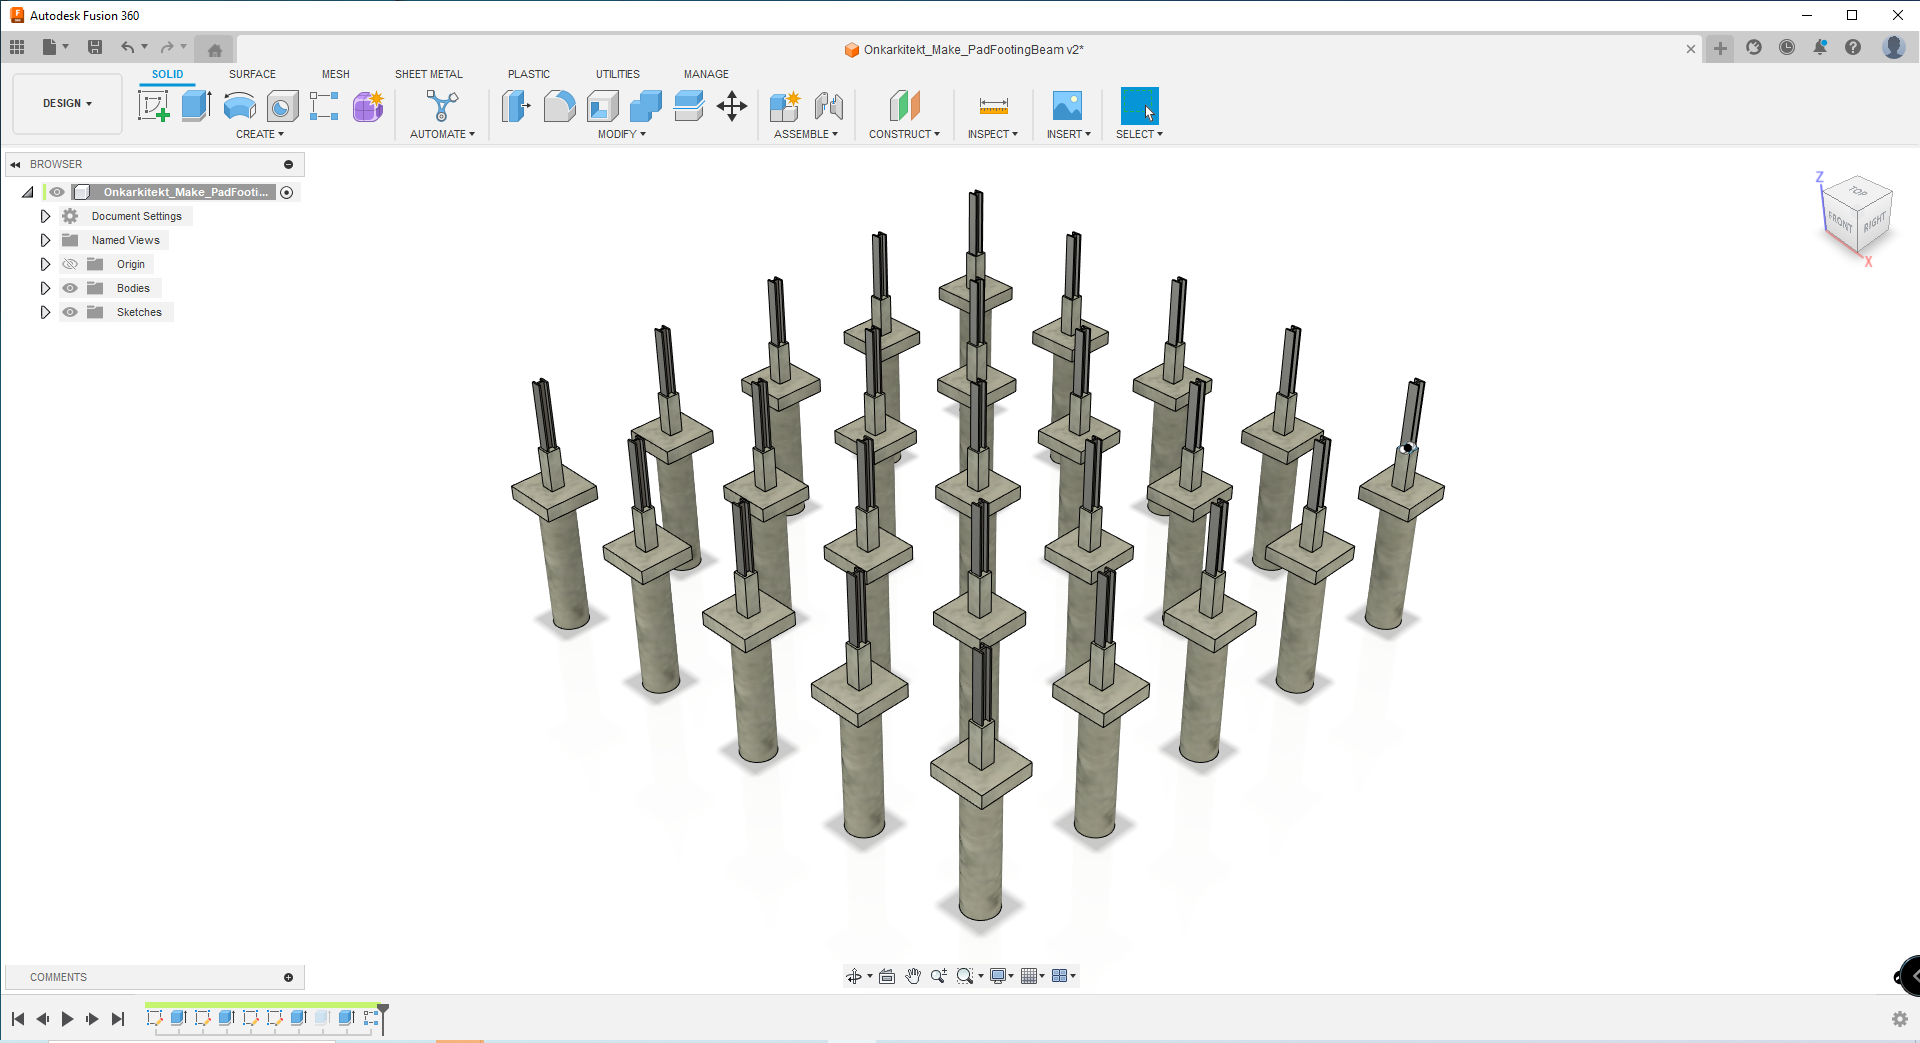
Task: Open the MANAGE ribbon tab
Action: pos(706,73)
